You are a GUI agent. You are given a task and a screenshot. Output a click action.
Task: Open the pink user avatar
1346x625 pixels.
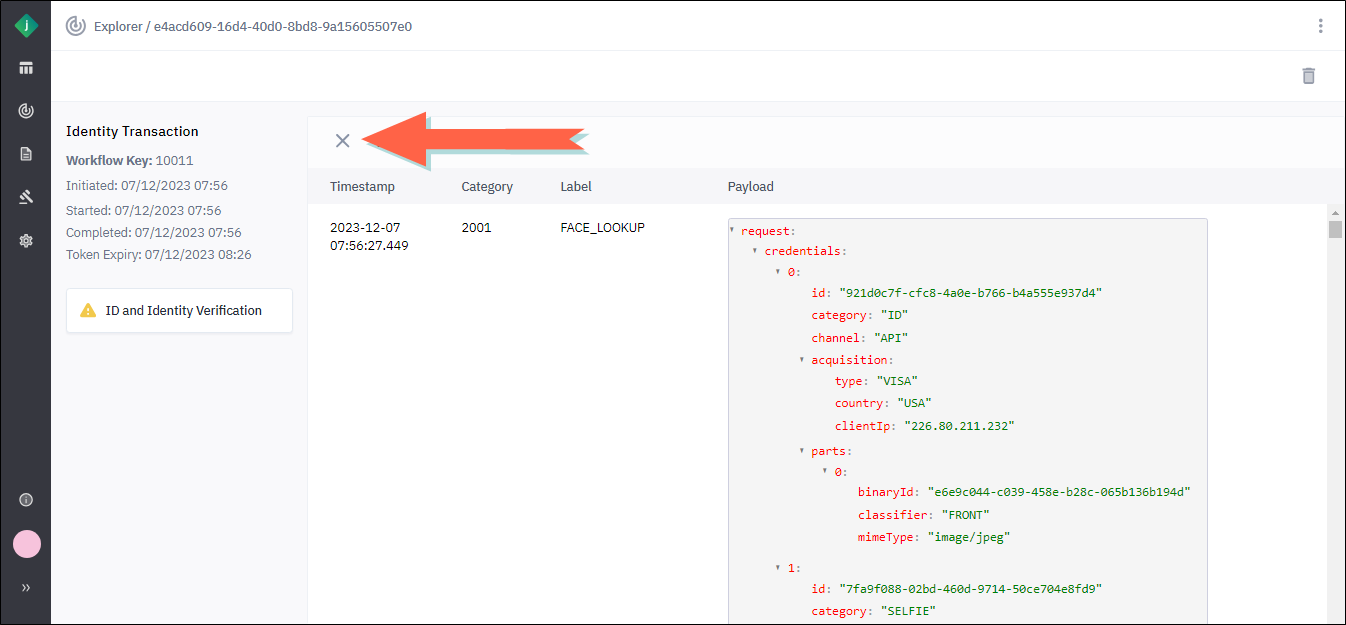(x=26, y=544)
